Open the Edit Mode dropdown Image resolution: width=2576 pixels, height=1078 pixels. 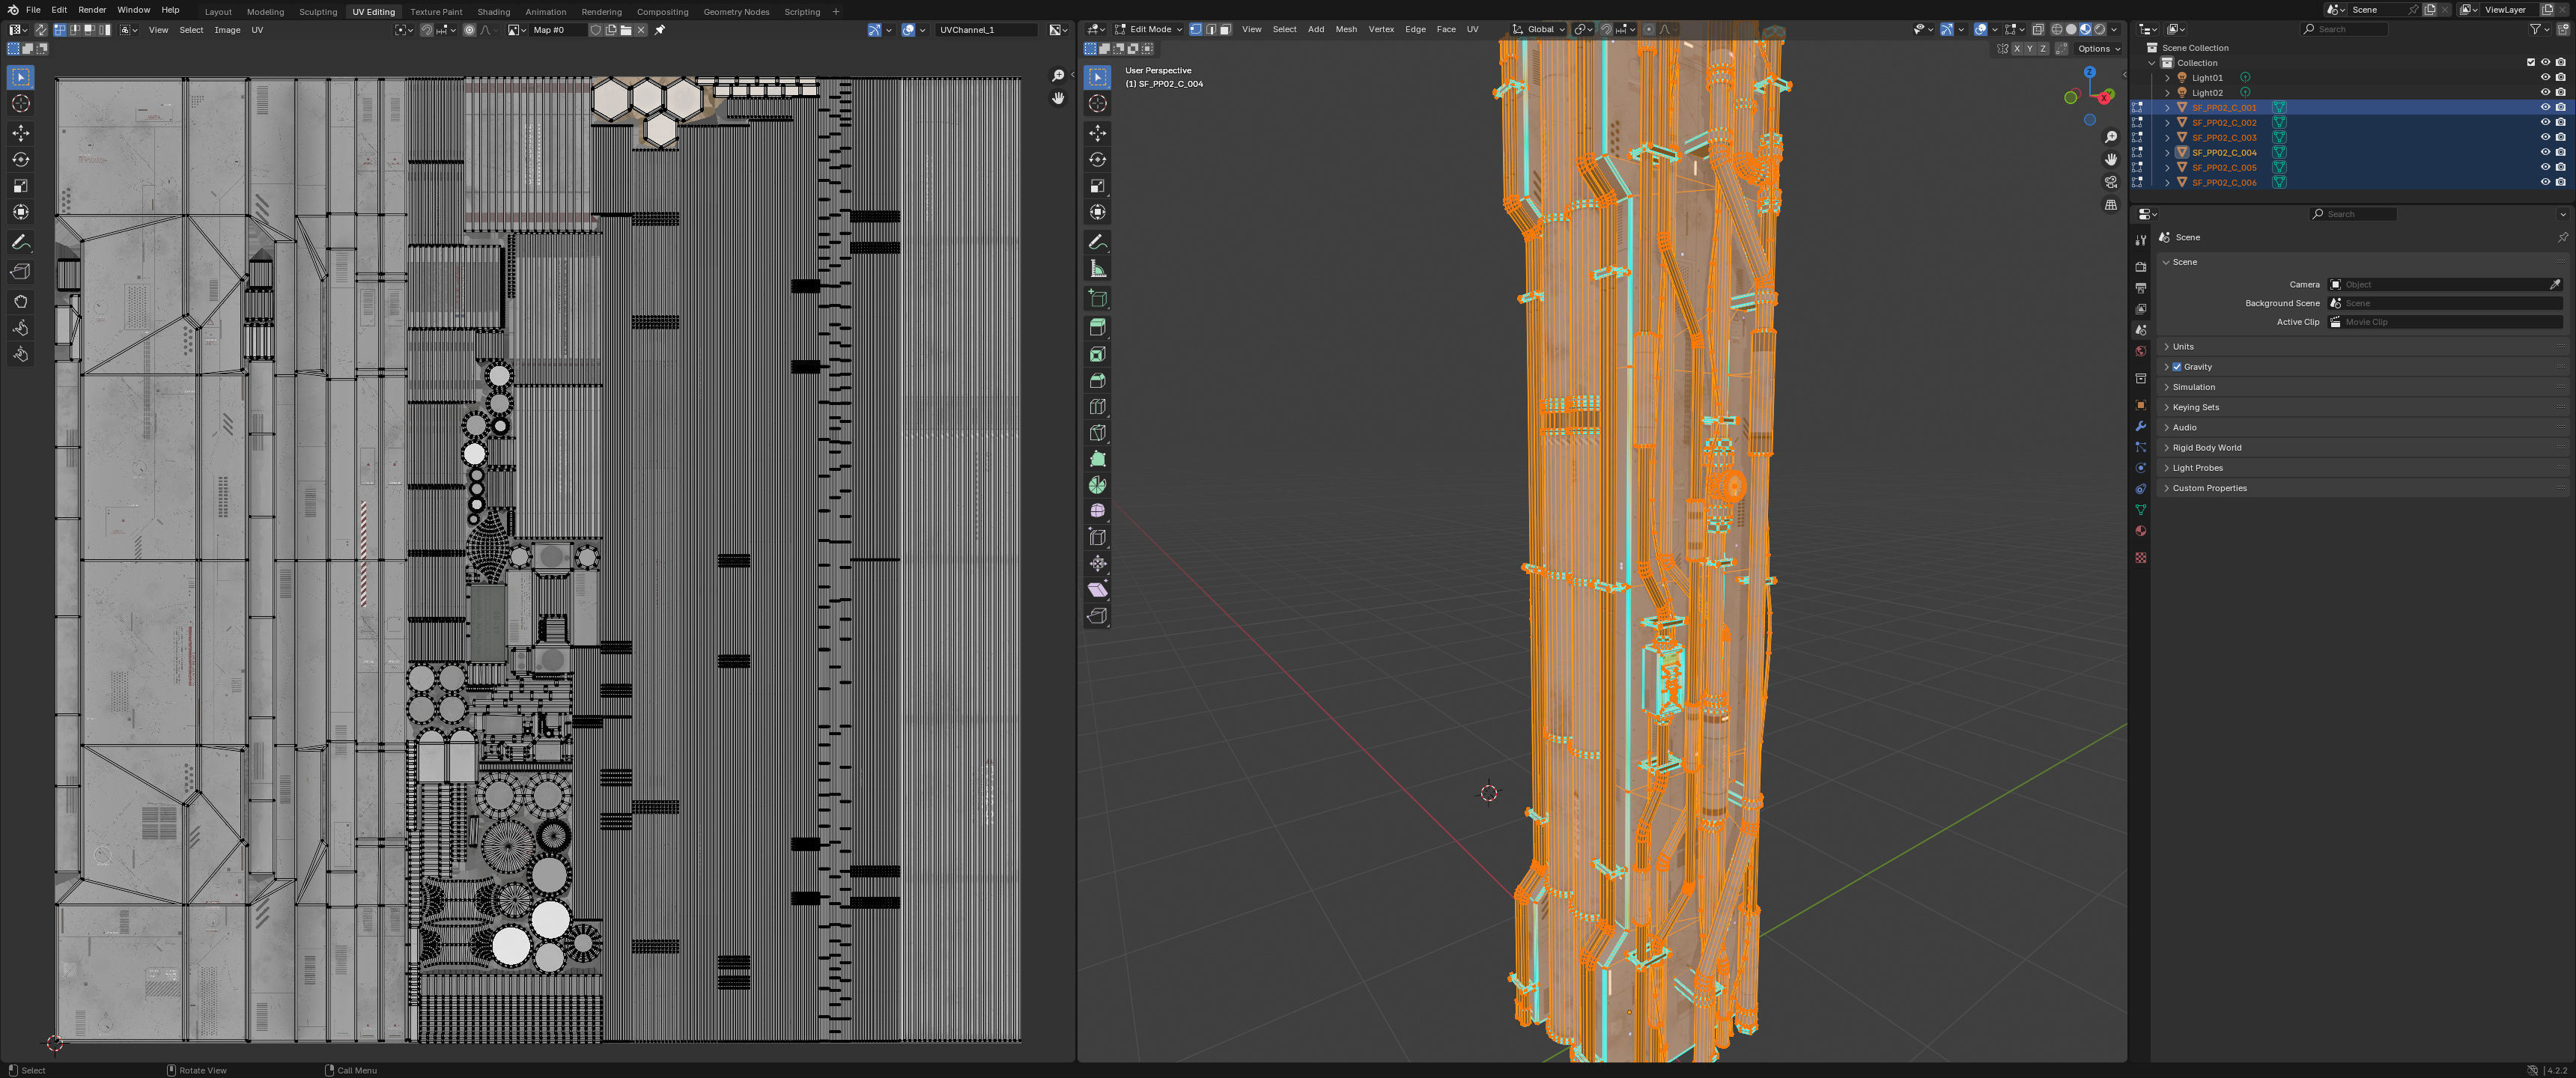[x=1149, y=29]
